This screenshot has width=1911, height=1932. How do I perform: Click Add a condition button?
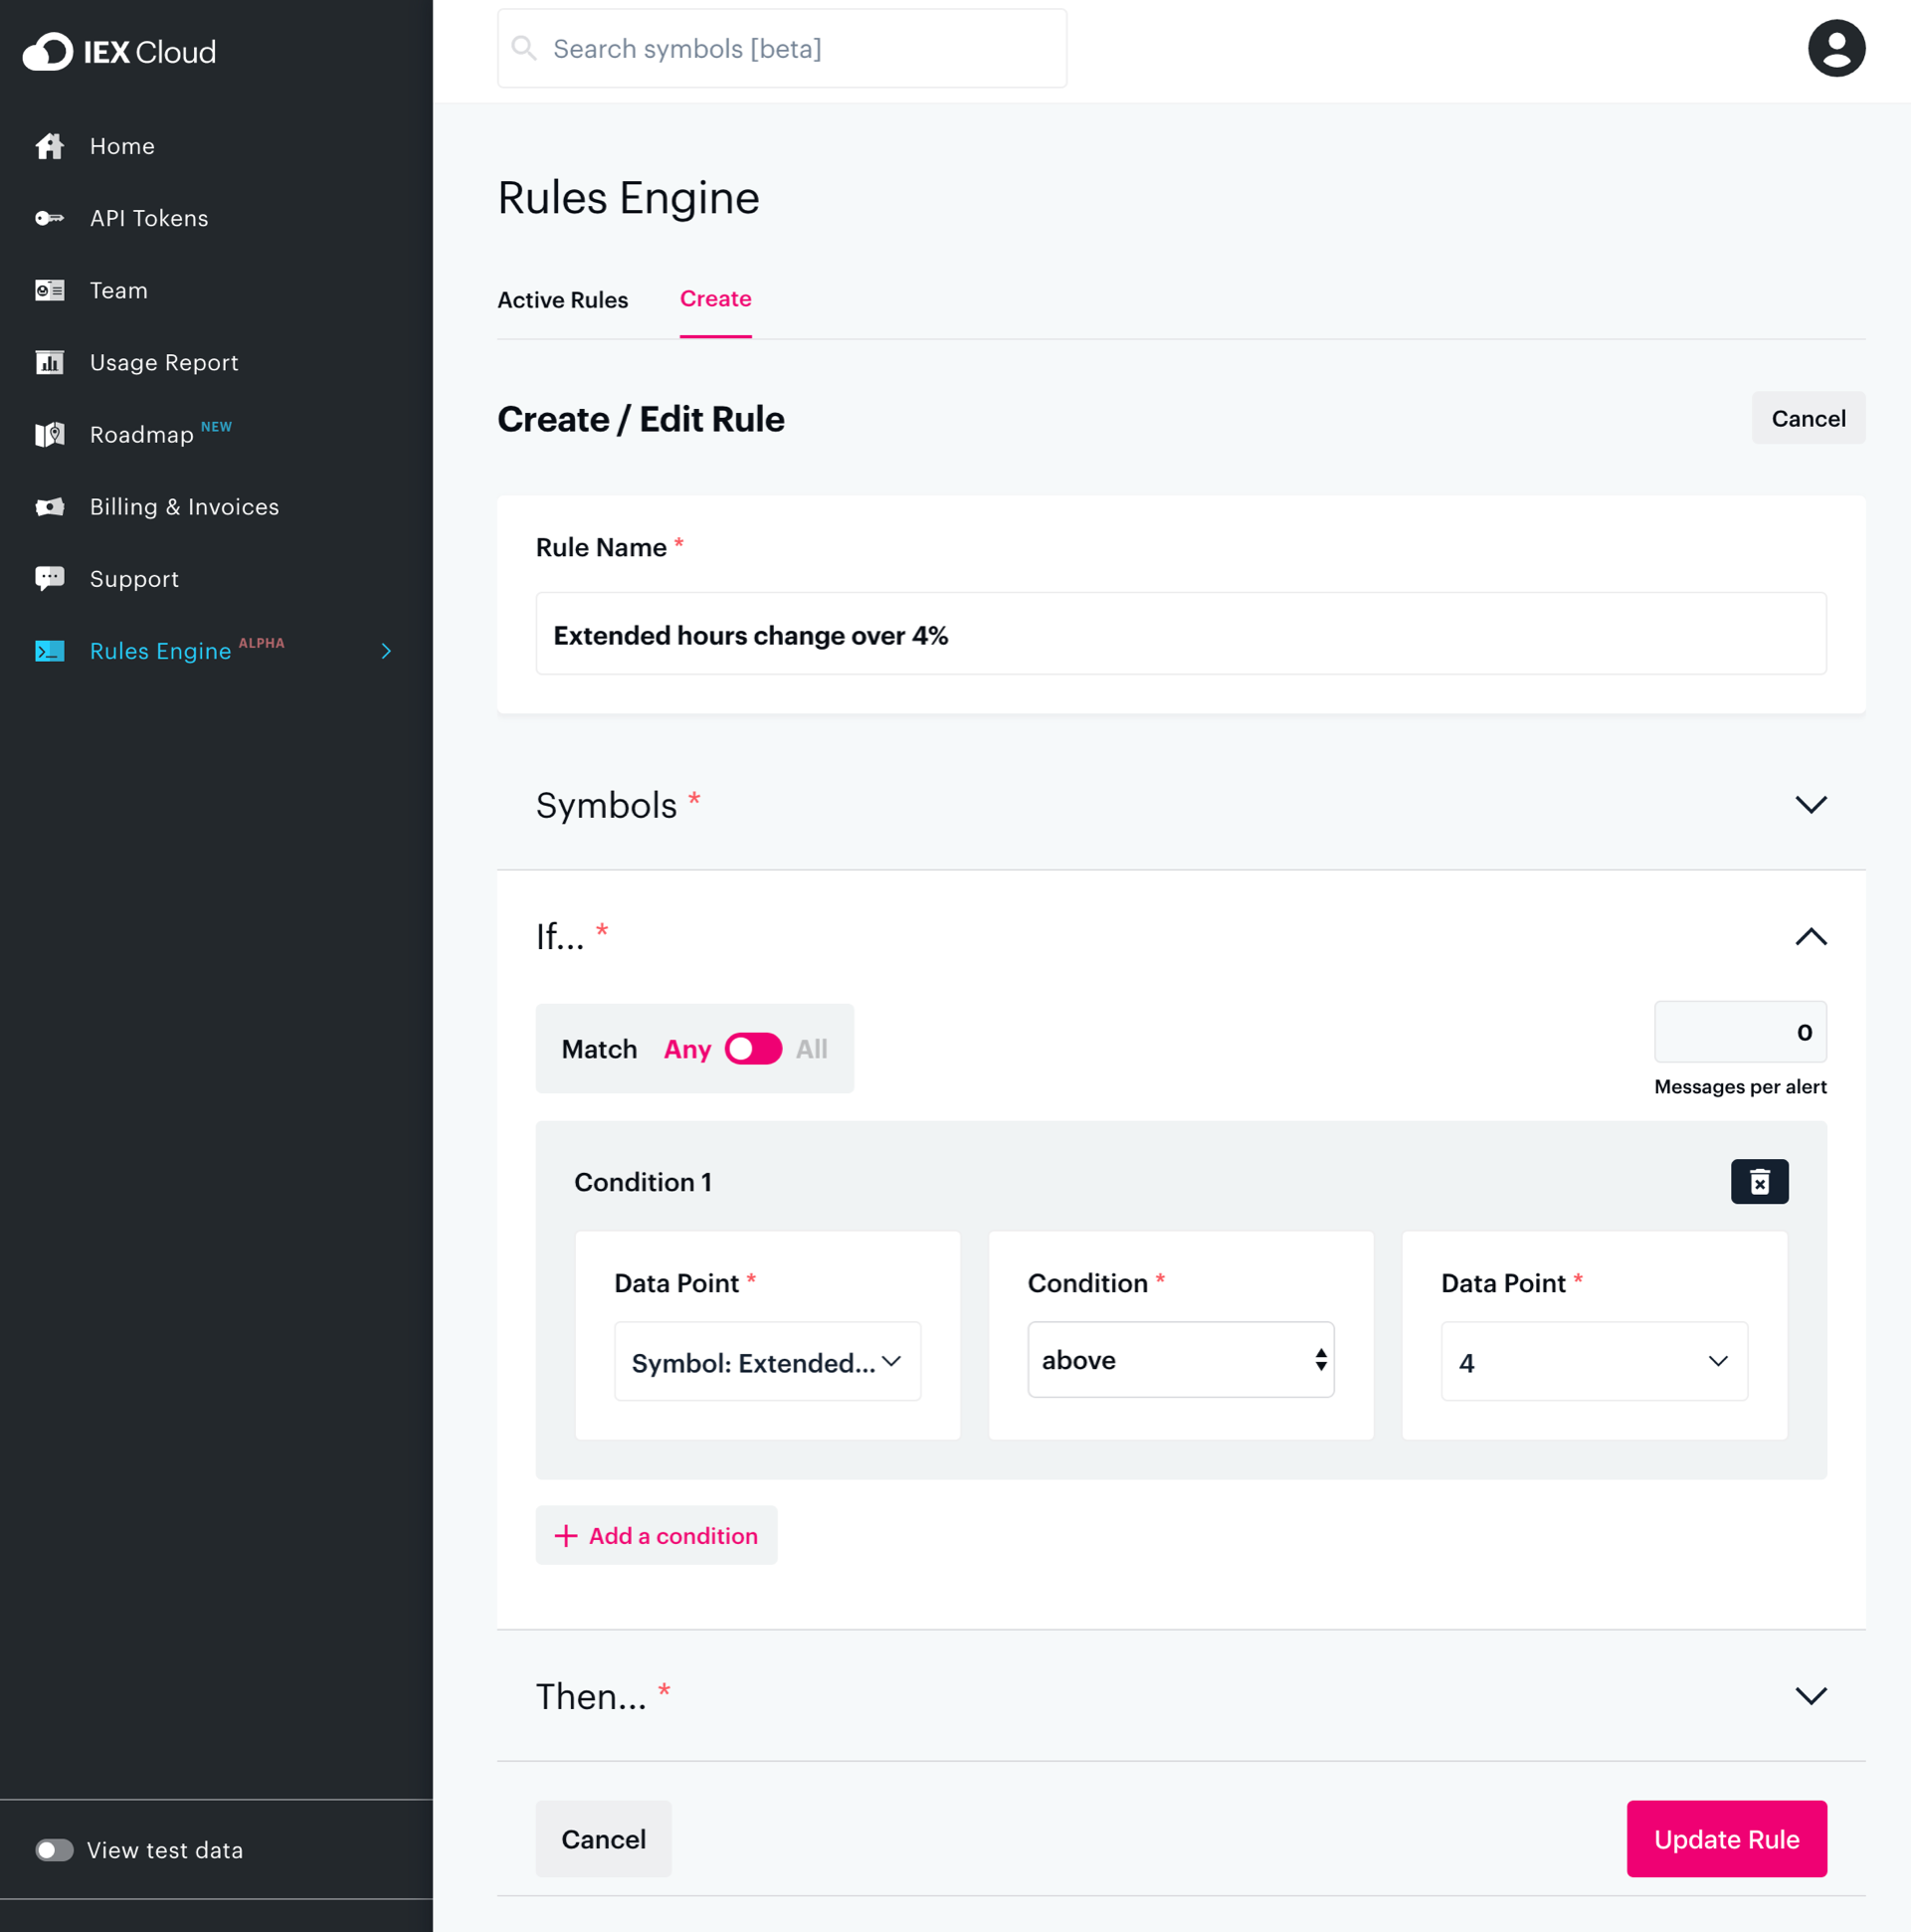[x=656, y=1535]
